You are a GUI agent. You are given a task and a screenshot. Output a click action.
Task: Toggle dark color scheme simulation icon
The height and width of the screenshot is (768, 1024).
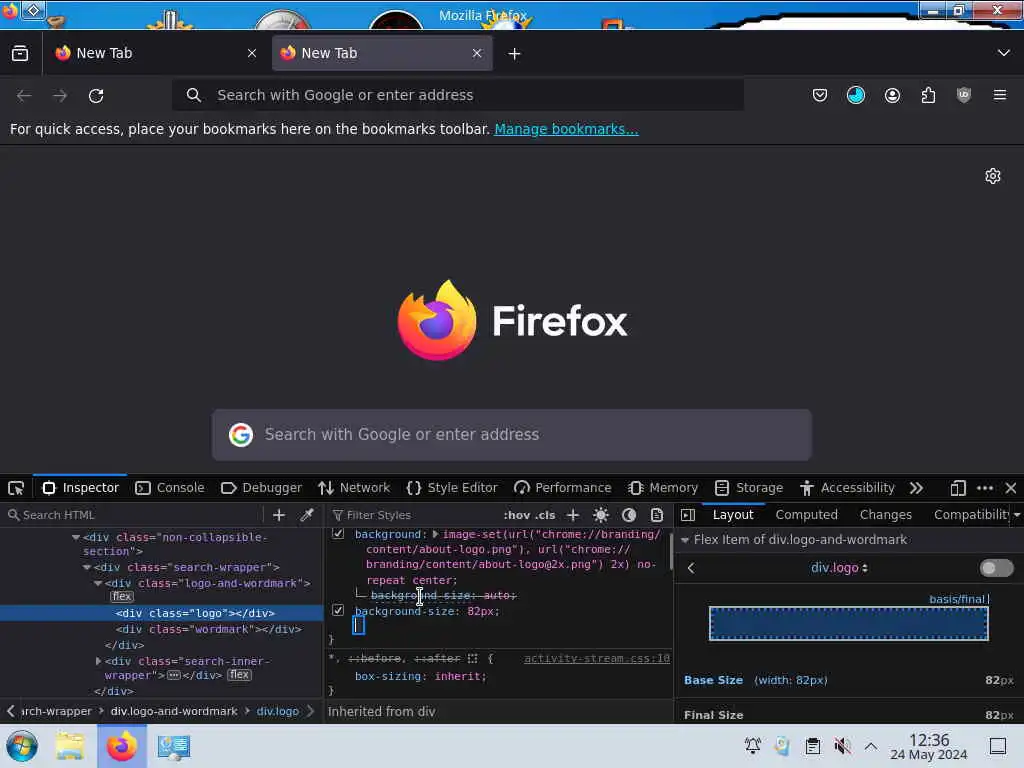tap(629, 515)
